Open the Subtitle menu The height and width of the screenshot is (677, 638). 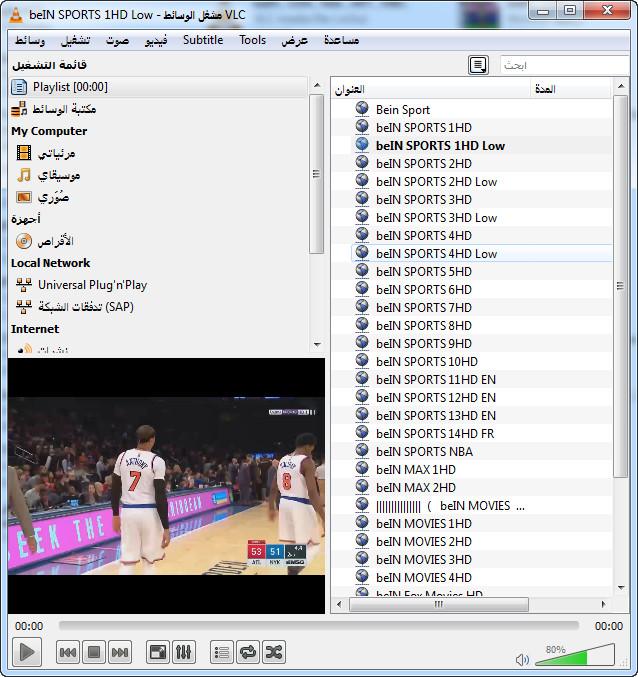click(x=203, y=40)
